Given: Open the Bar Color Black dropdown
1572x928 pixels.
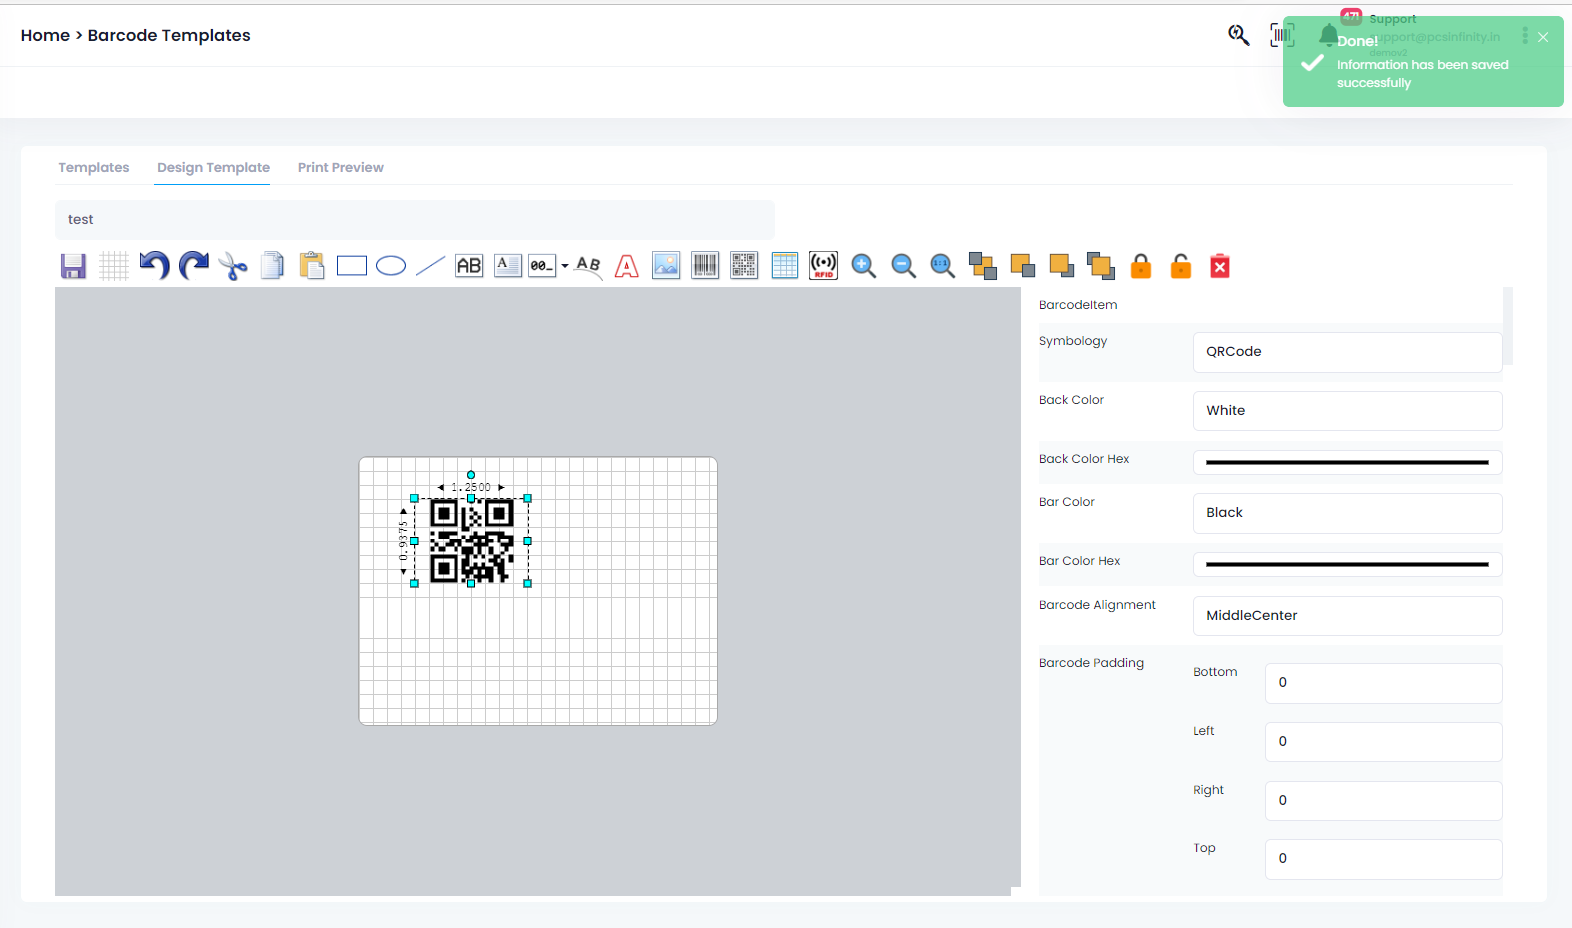Looking at the screenshot, I should pyautogui.click(x=1347, y=513).
